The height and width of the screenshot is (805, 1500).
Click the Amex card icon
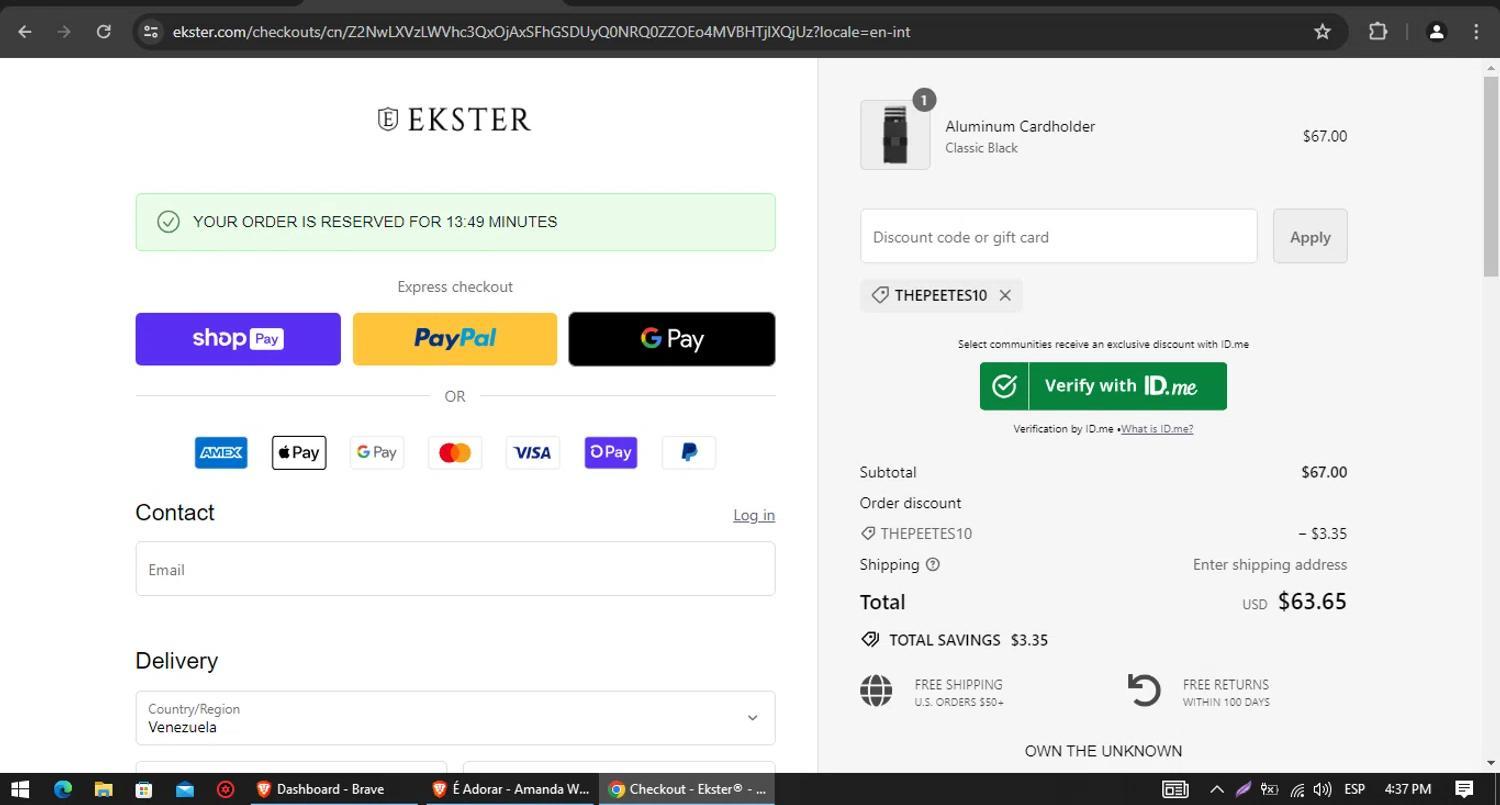[x=221, y=452]
